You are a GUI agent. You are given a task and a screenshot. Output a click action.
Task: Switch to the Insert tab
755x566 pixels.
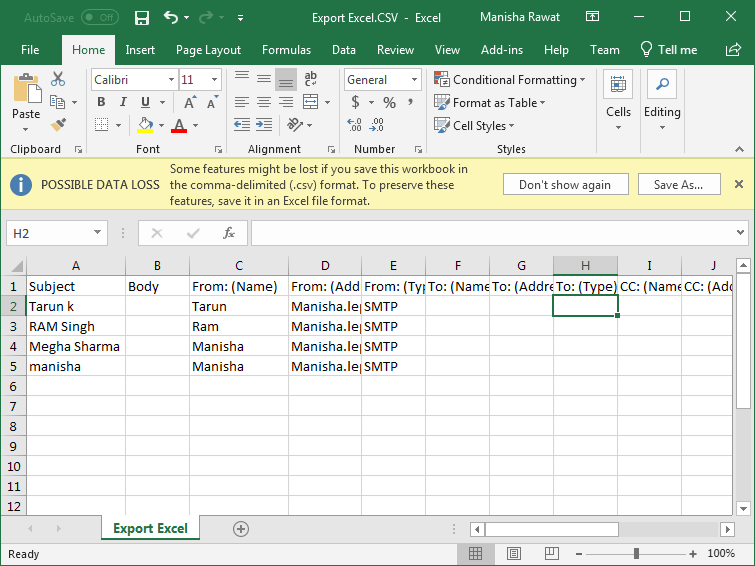point(140,50)
